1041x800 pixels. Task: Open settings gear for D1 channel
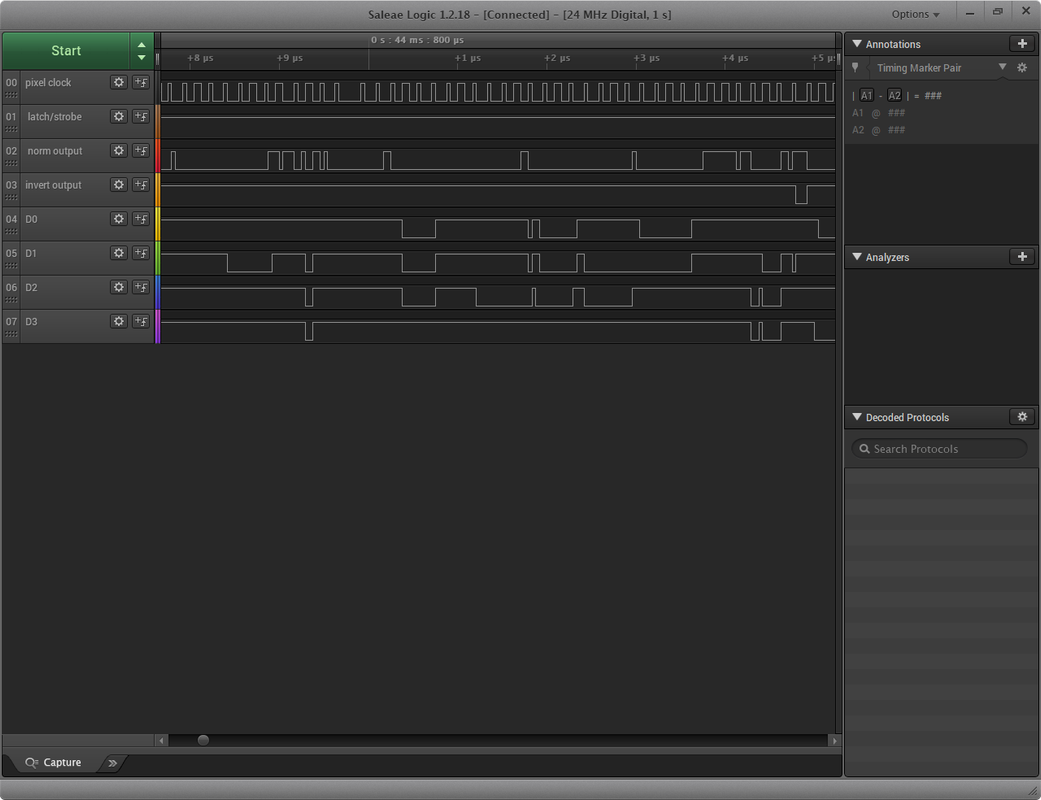pos(119,253)
